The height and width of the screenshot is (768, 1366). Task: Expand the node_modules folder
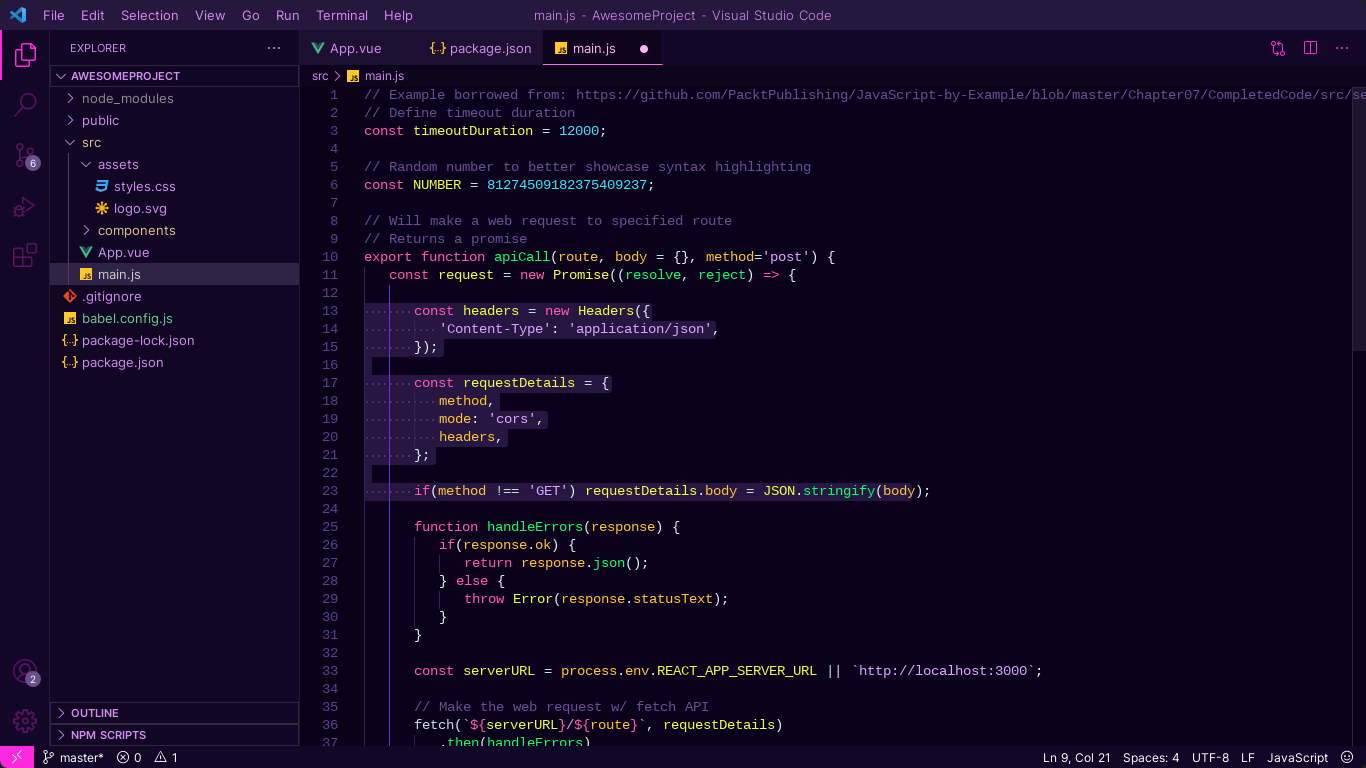[x=174, y=98]
